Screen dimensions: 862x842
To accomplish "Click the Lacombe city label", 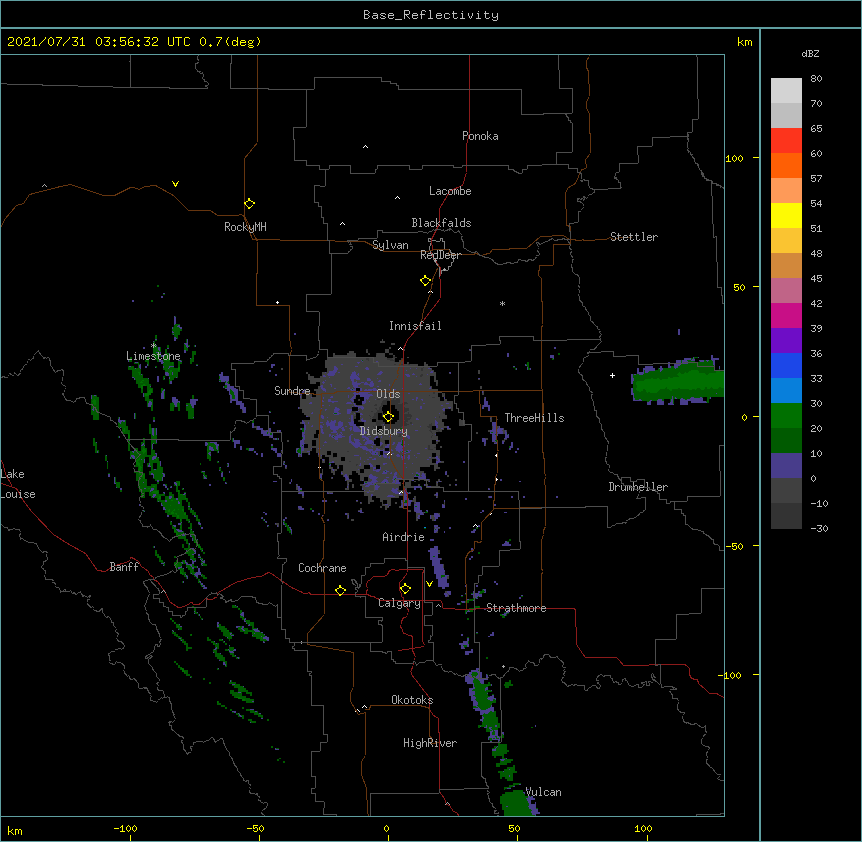I will 450,191.
